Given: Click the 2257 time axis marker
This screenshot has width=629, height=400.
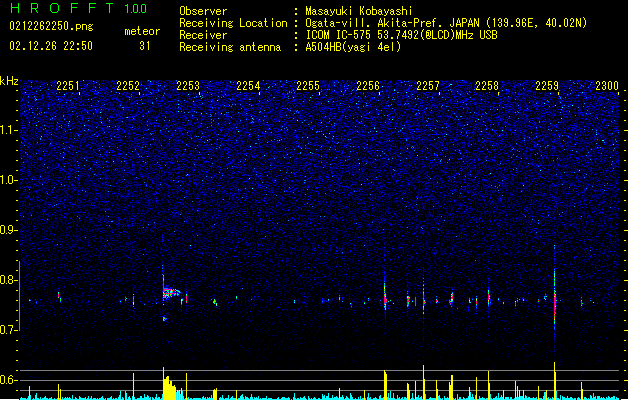Looking at the screenshot, I should point(428,86).
